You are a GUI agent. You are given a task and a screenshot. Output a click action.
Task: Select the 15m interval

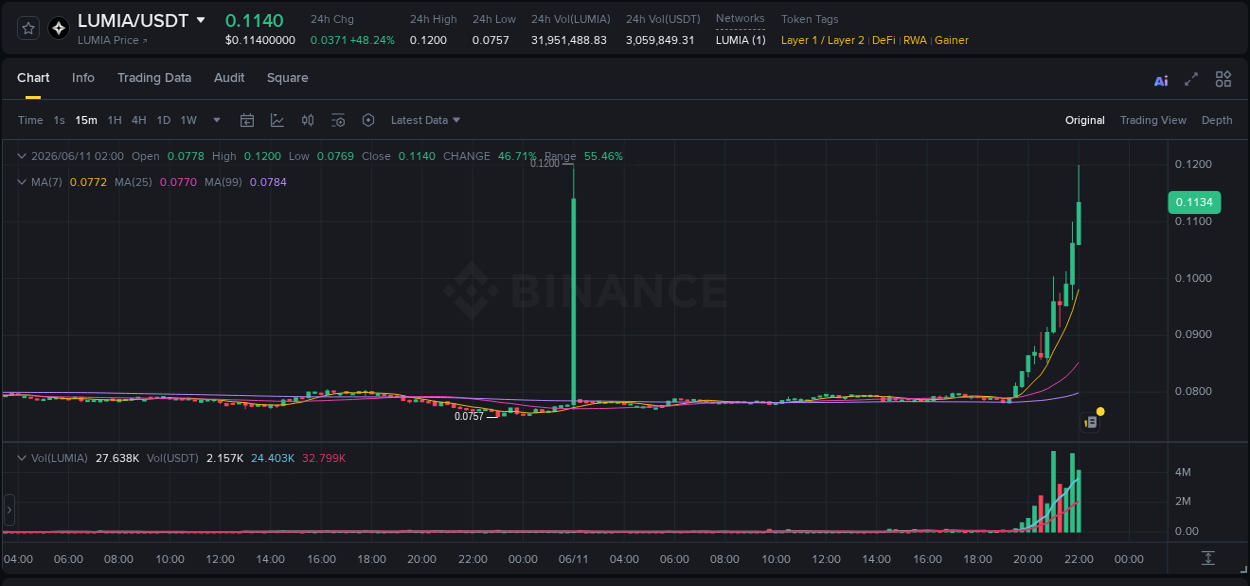pyautogui.click(x=86, y=120)
